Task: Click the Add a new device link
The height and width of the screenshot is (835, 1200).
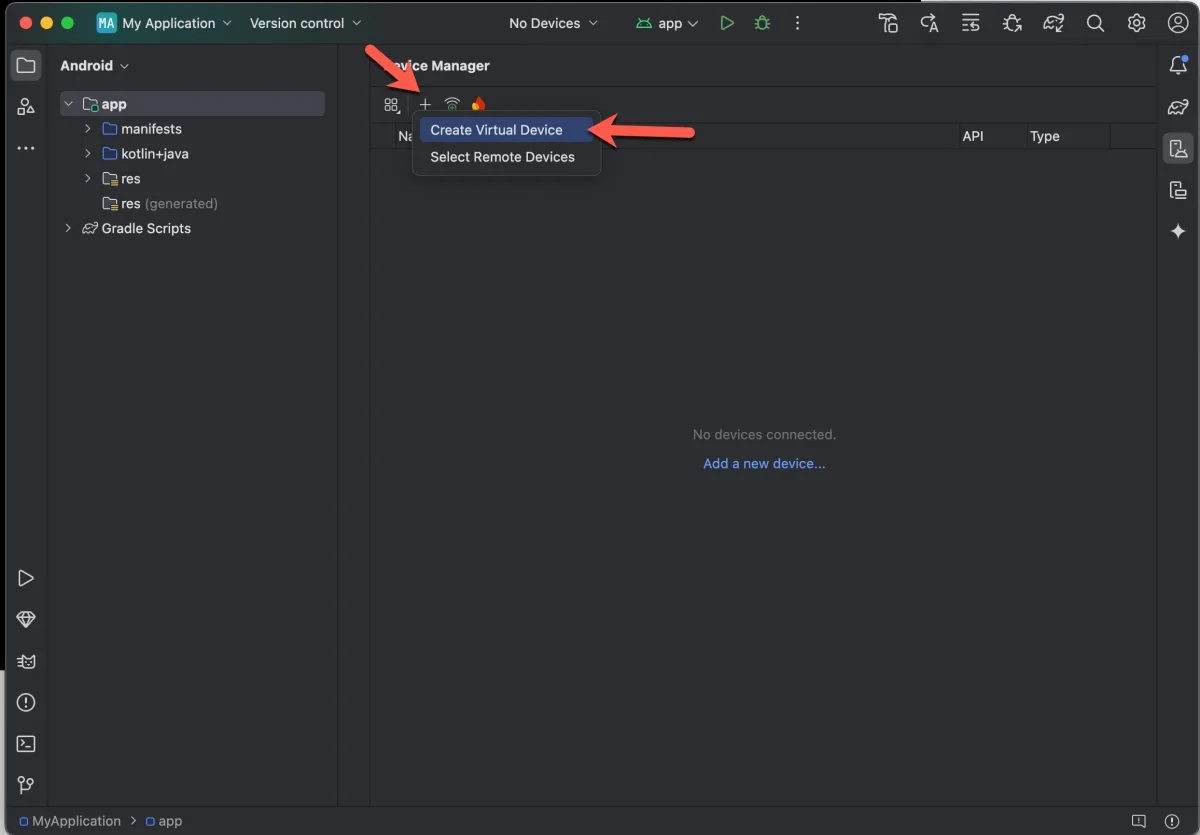Action: [764, 463]
